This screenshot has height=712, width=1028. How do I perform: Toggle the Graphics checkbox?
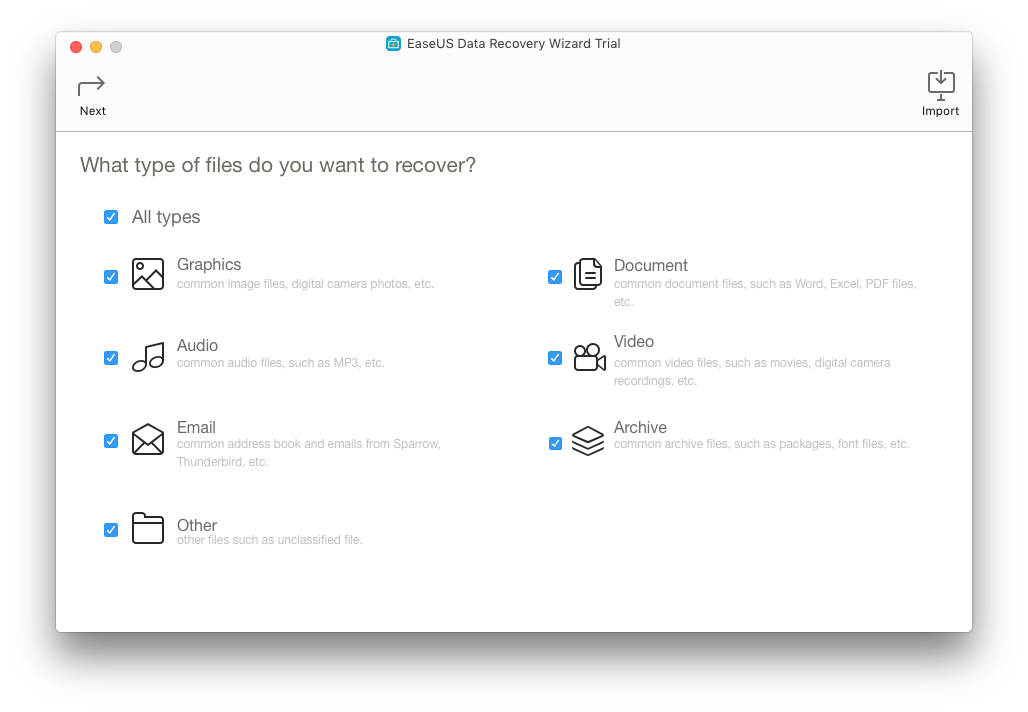111,277
